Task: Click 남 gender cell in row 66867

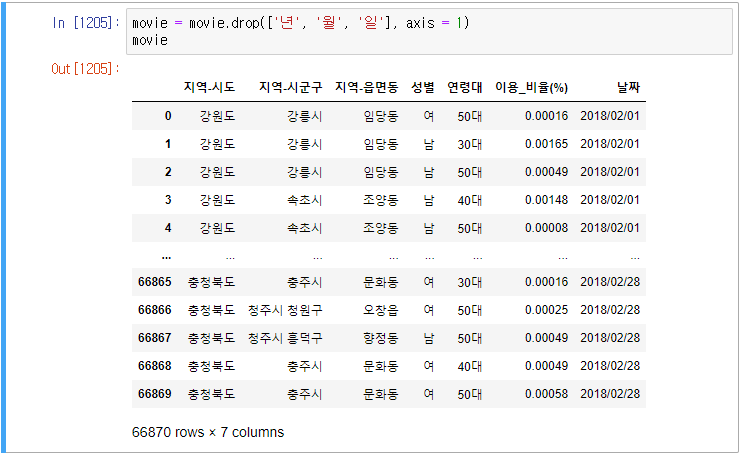Action: 428,338
